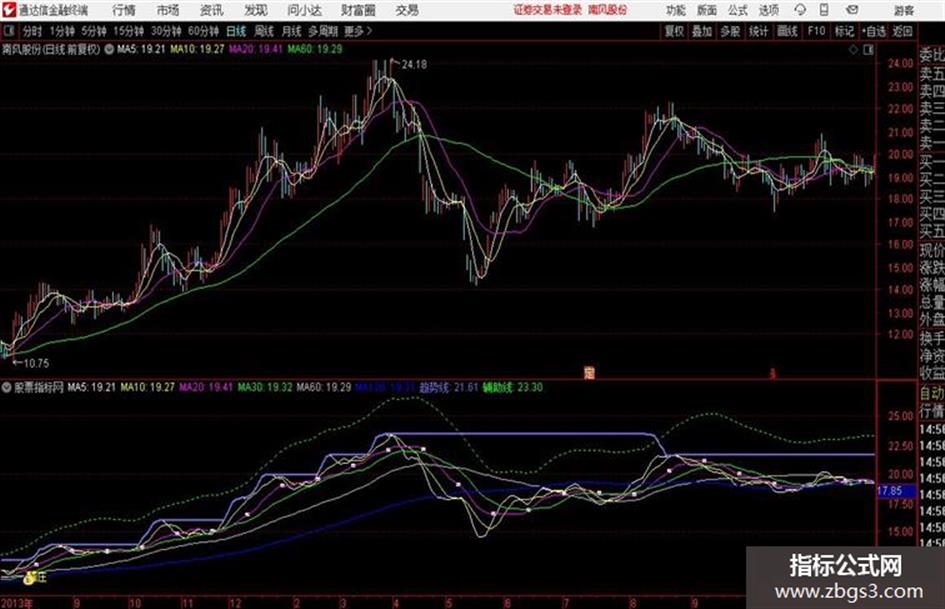This screenshot has height=609, width=945.
Task: Click the MA20: 19.41 label in the main chart
Action: click(256, 49)
